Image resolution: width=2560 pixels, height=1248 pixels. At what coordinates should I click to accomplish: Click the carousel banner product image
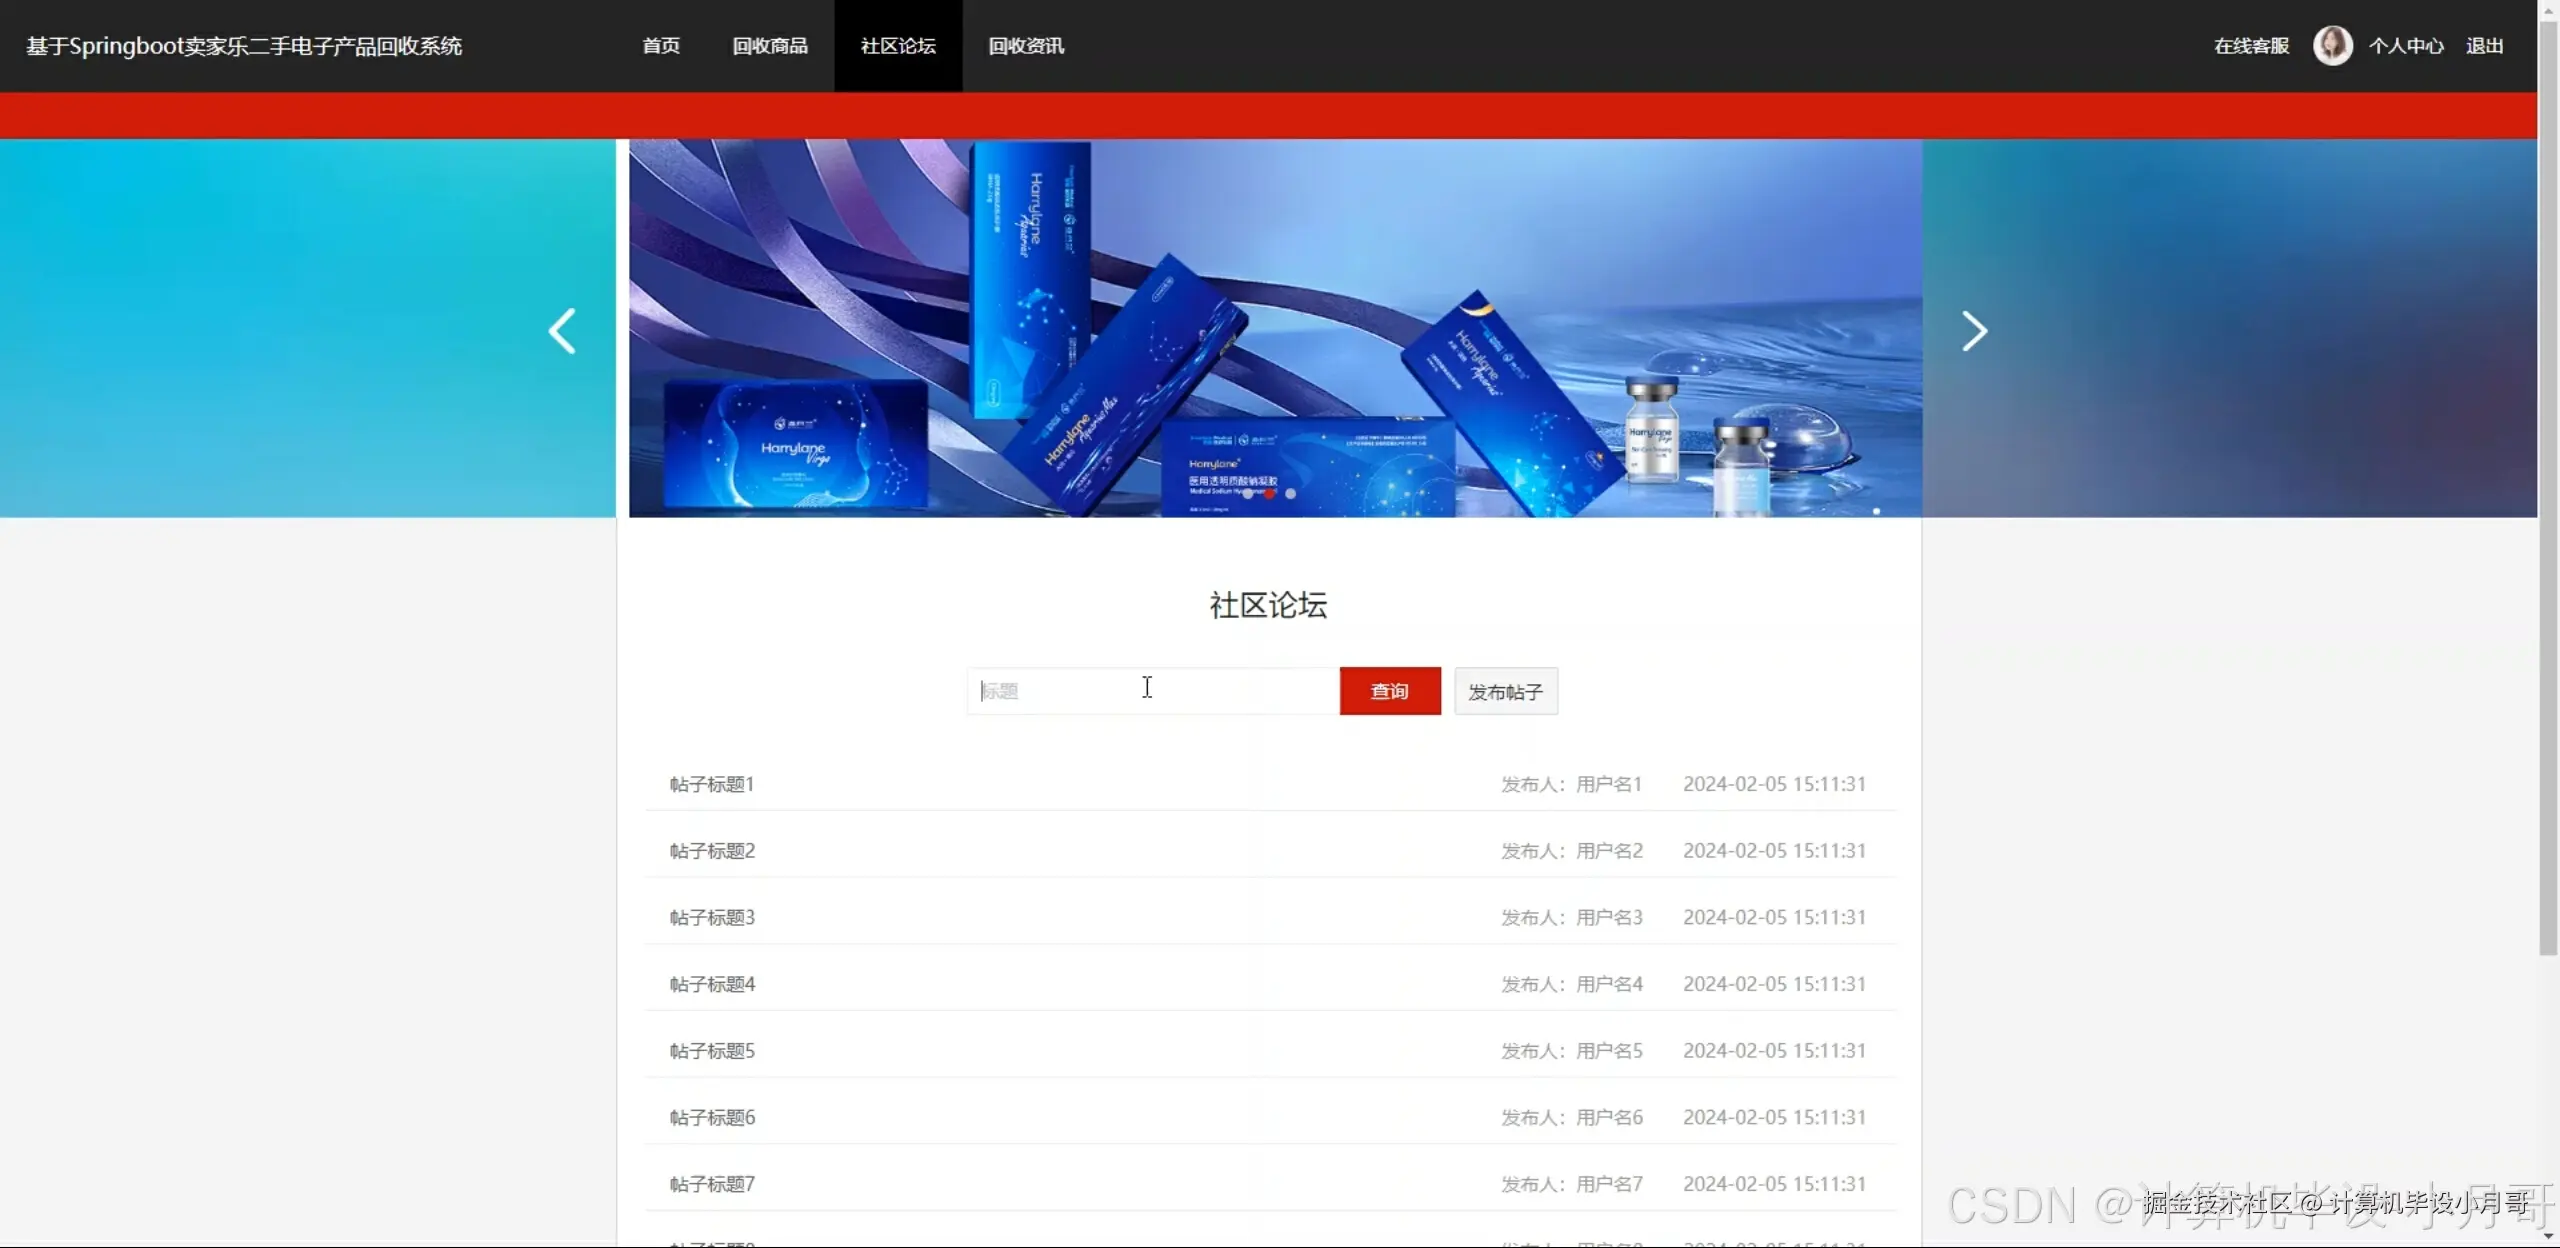pyautogui.click(x=1275, y=328)
